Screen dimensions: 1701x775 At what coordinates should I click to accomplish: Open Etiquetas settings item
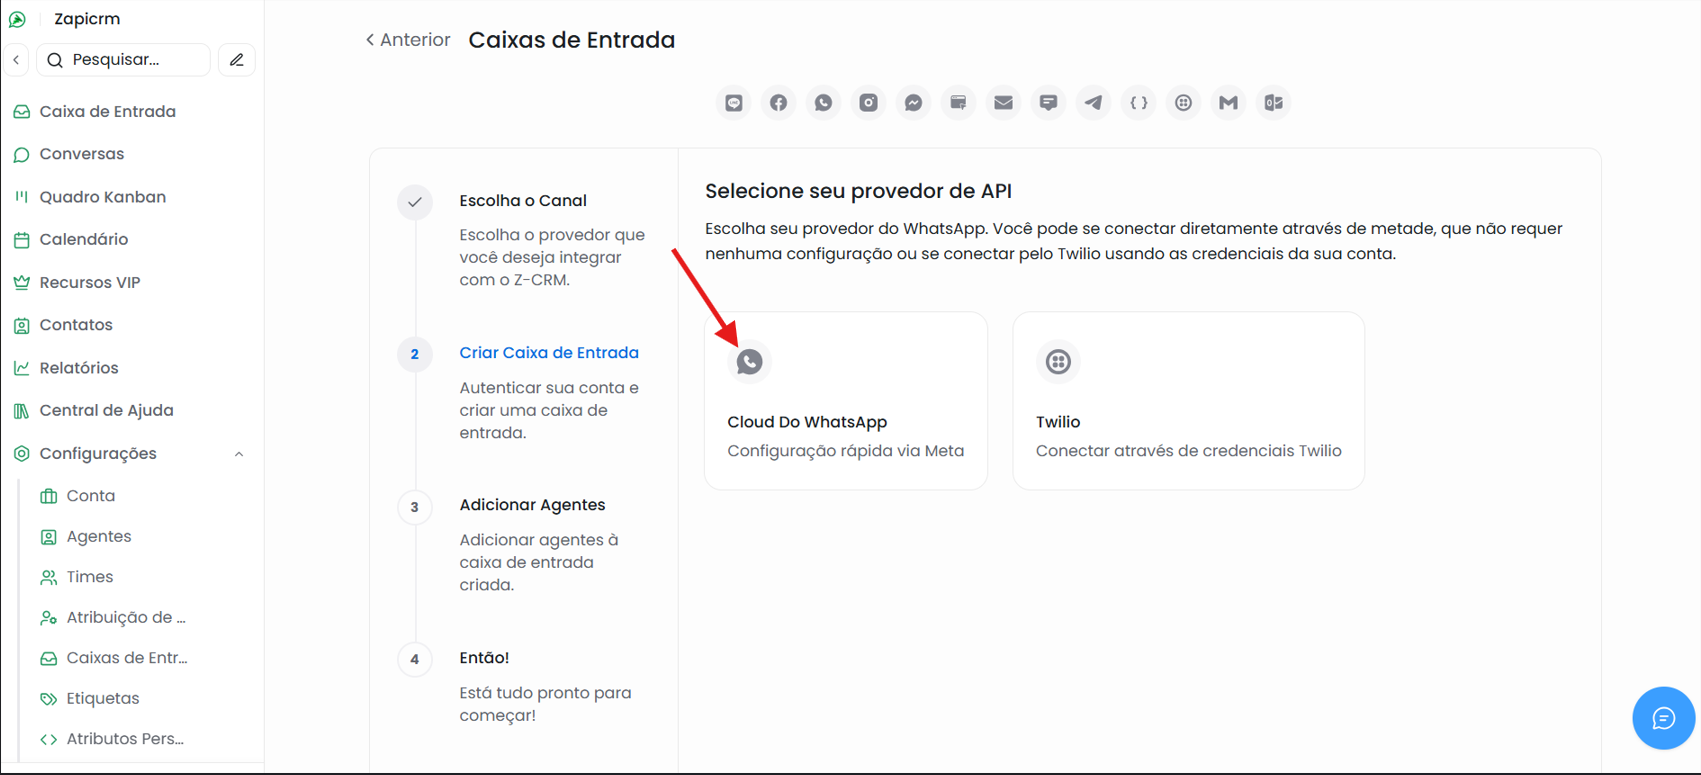point(103,699)
